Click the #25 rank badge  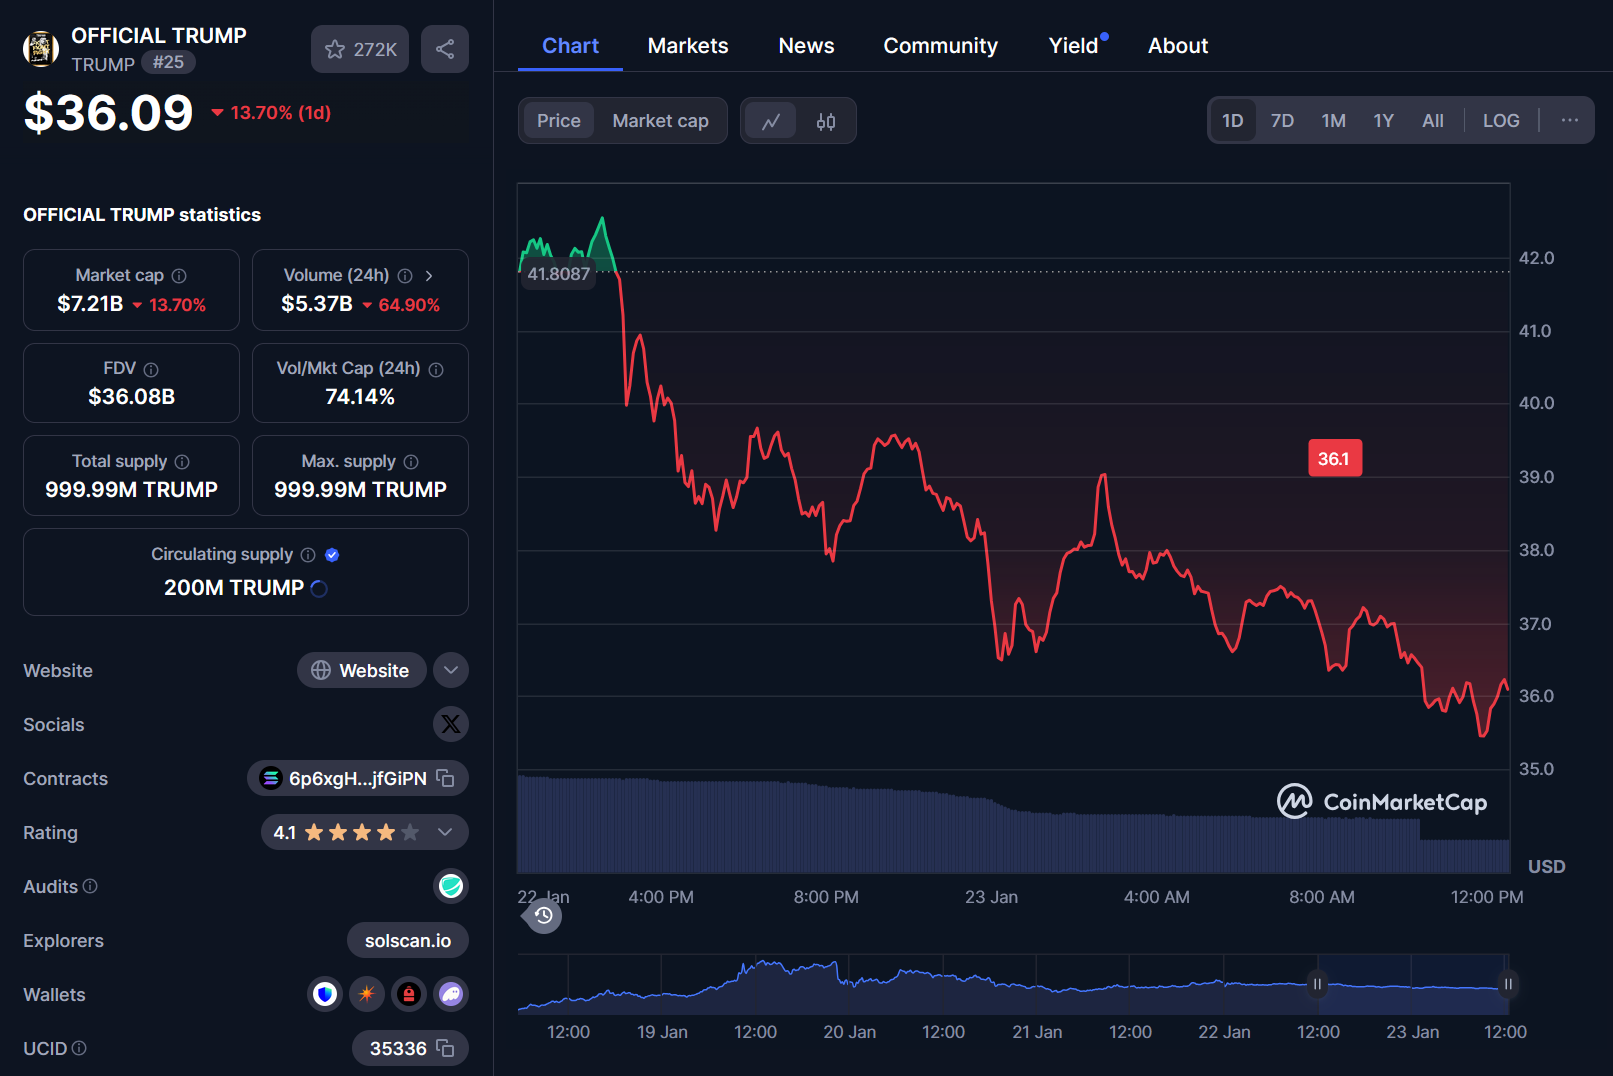168,62
